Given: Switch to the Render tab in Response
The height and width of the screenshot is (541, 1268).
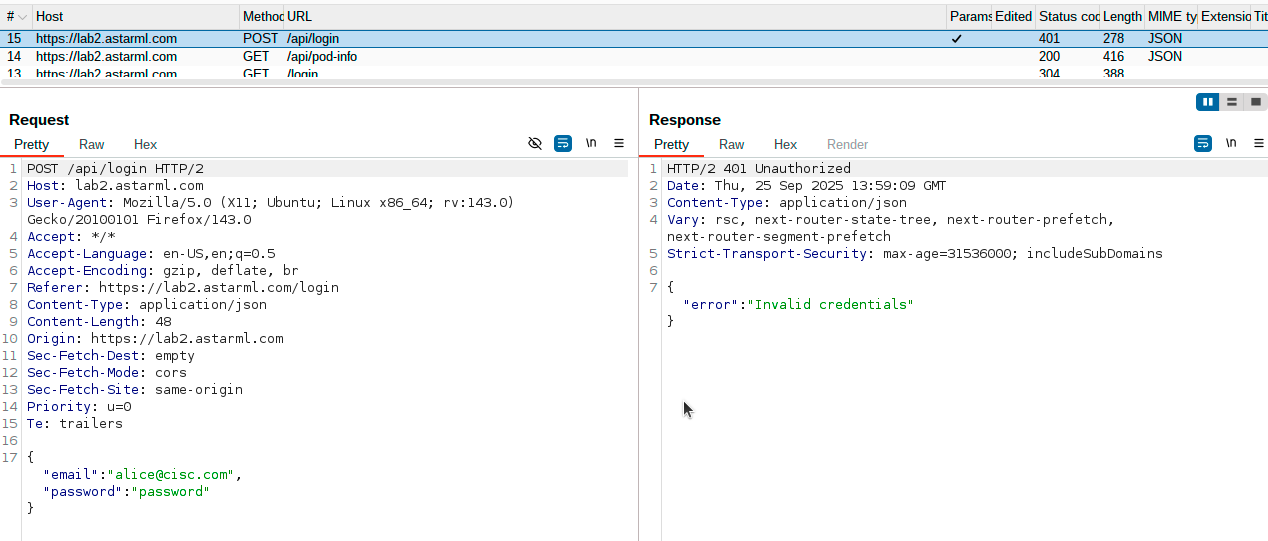Looking at the screenshot, I should click(847, 145).
